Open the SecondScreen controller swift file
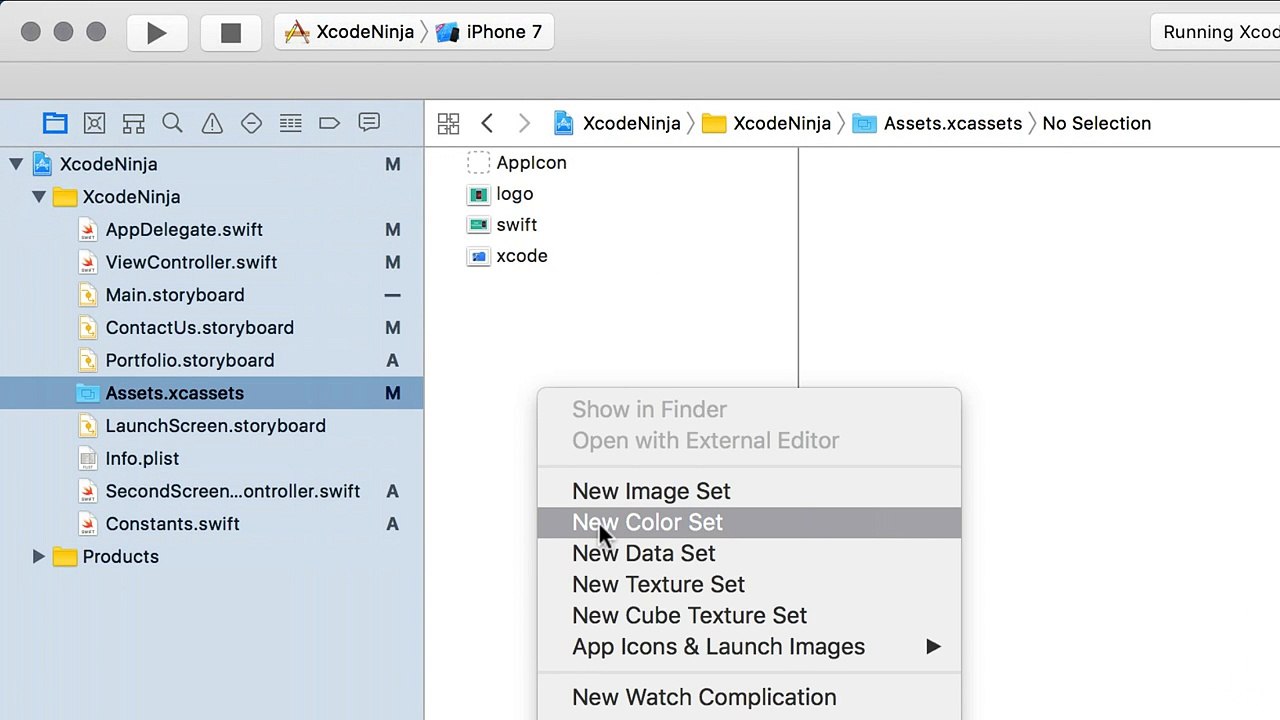The height and width of the screenshot is (720, 1280). pos(212,491)
